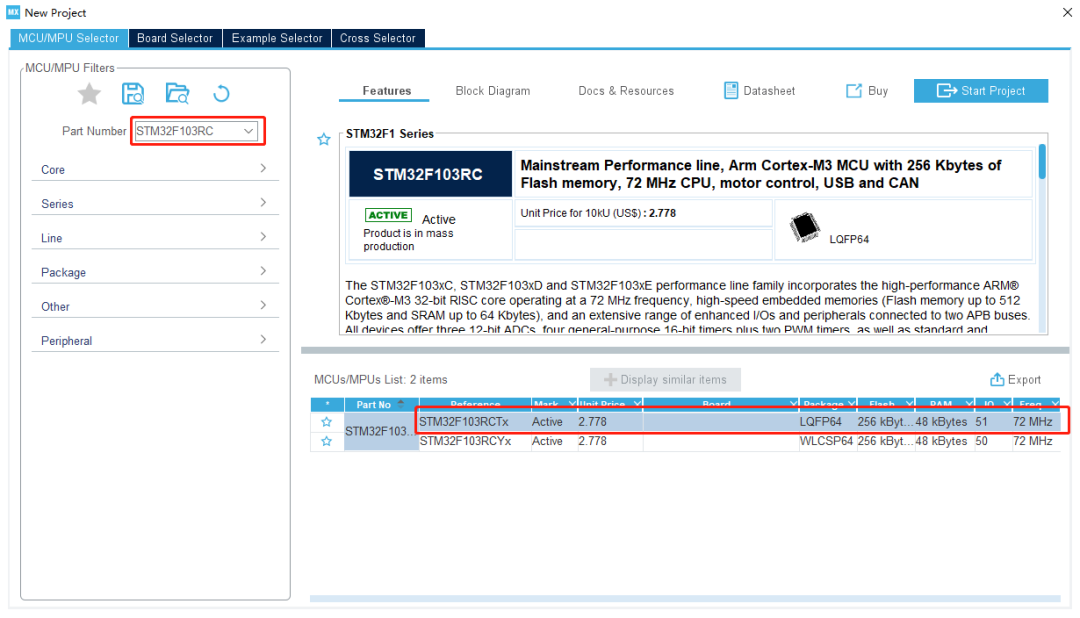Open the Flash column filter dropdown
This screenshot has width=1080, height=618.
(909, 404)
